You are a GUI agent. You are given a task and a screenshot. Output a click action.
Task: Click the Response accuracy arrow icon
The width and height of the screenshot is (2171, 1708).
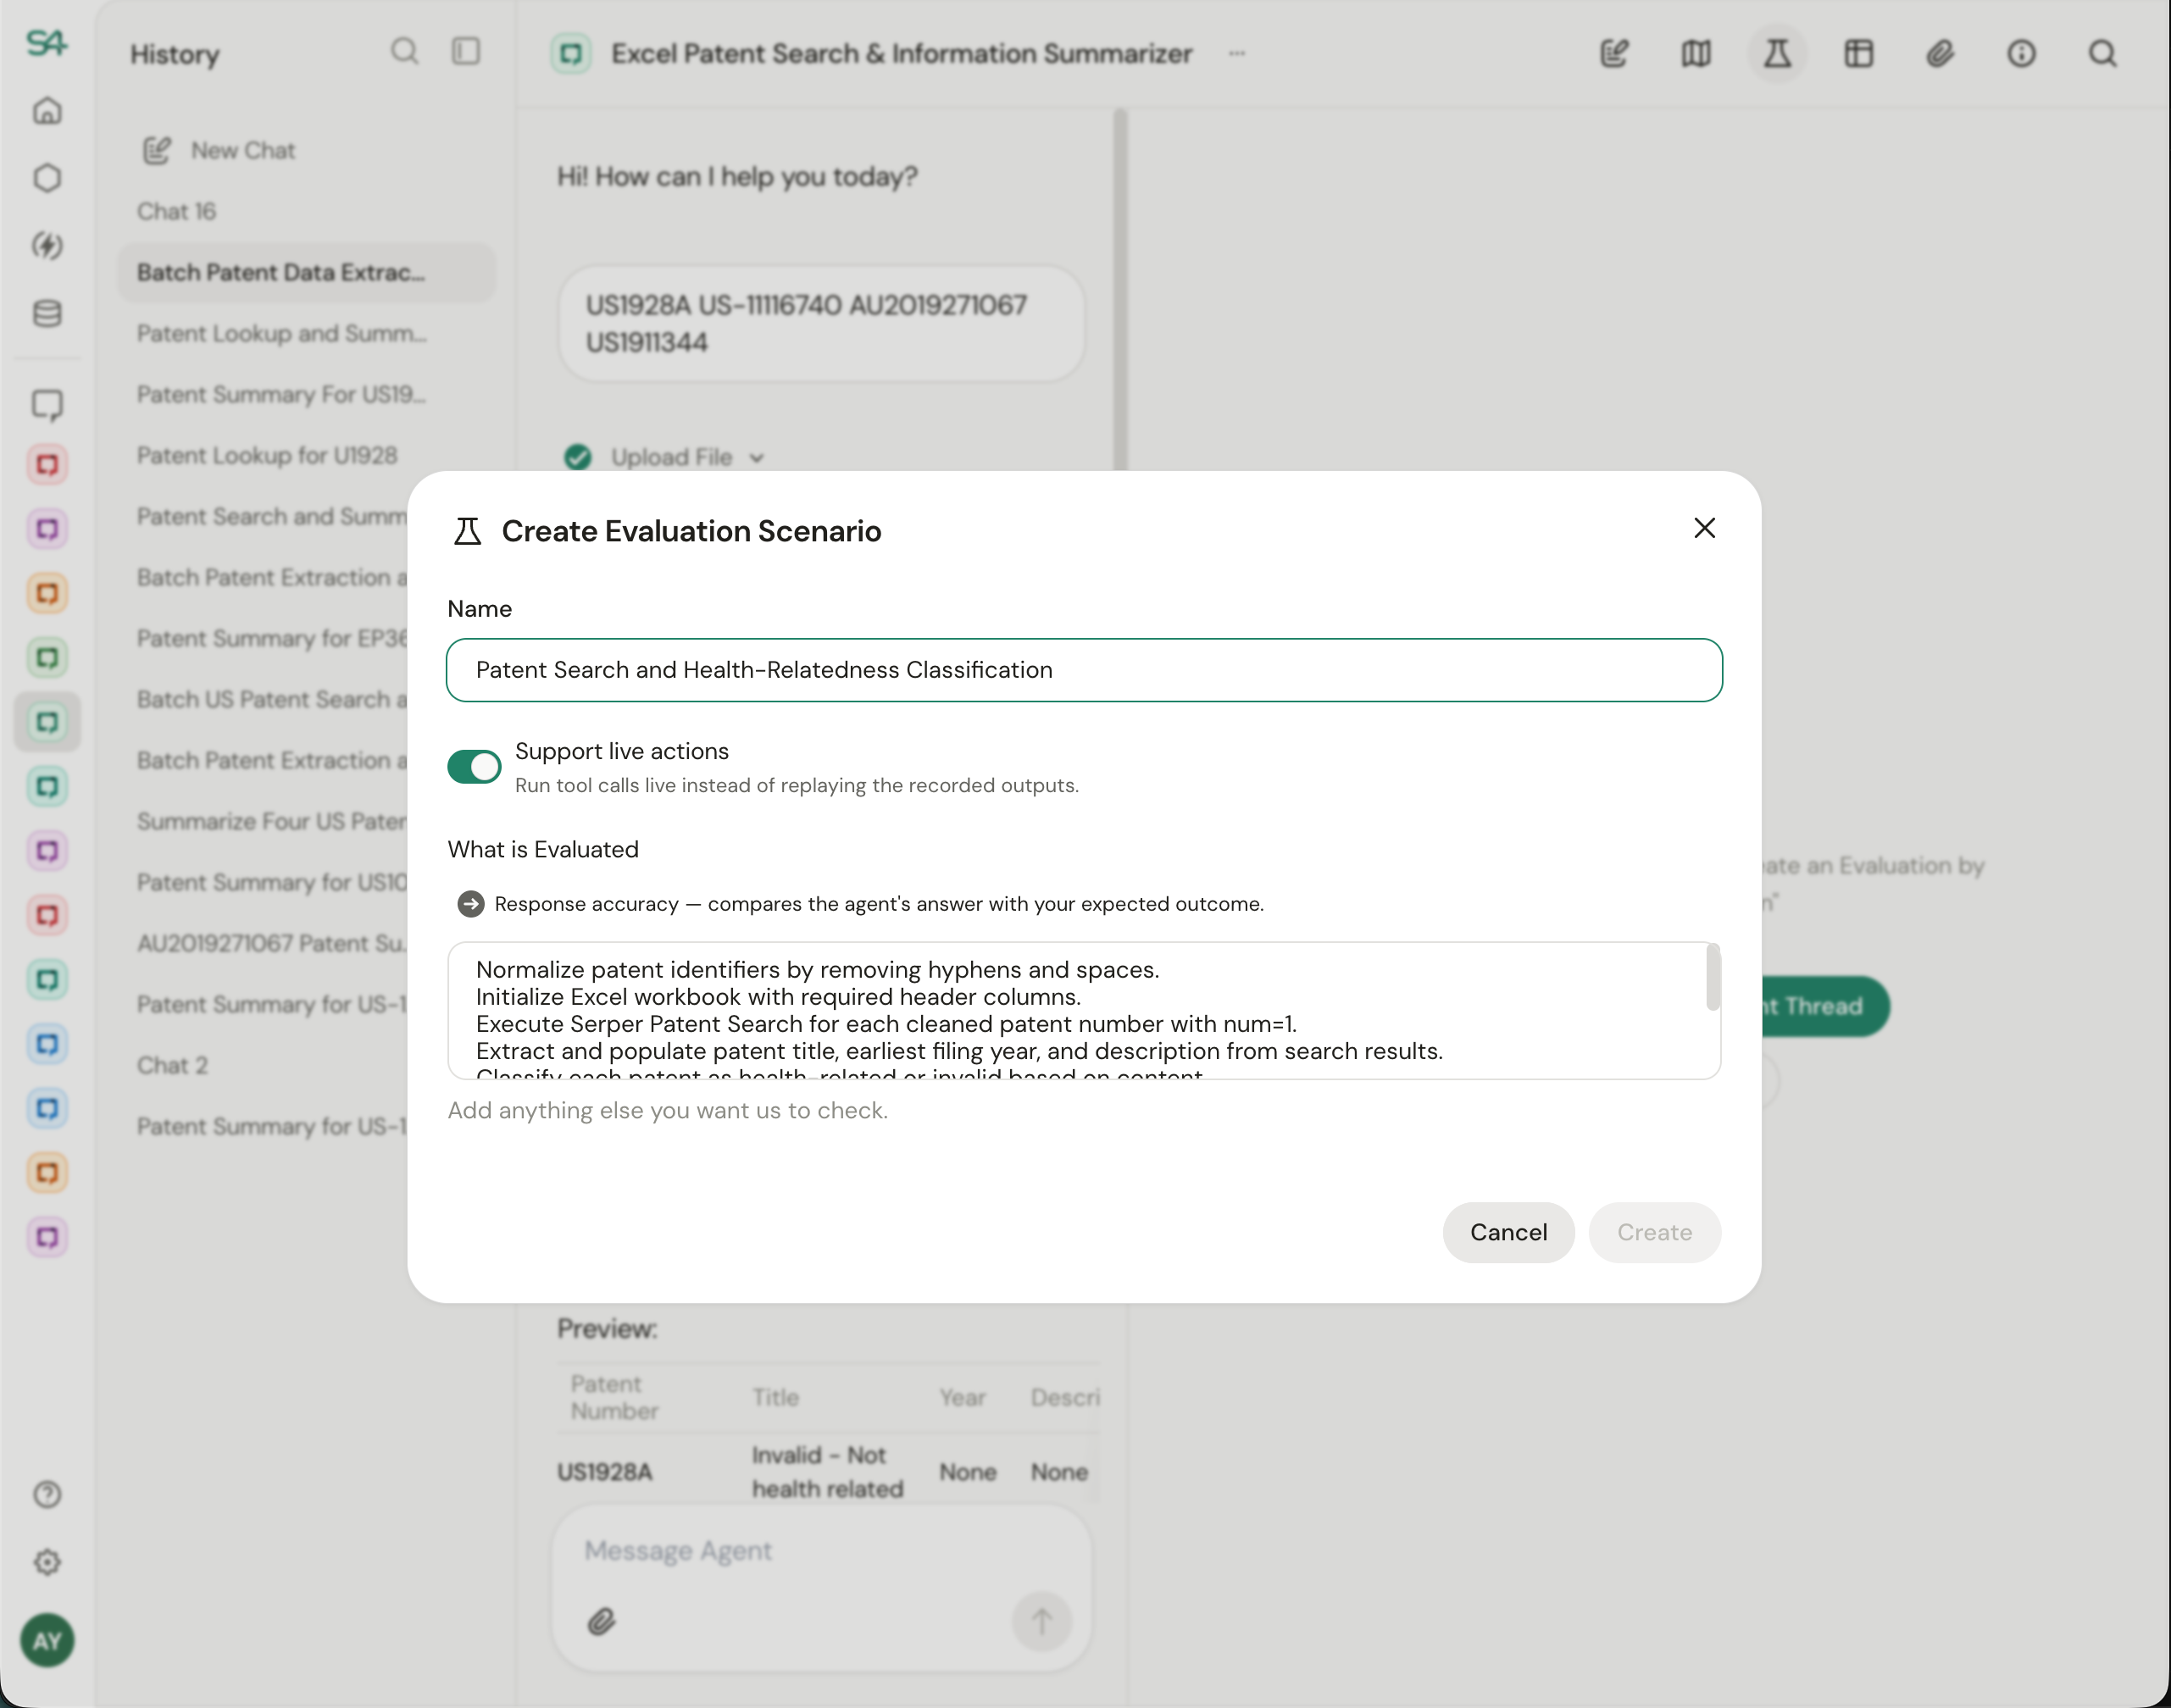click(x=470, y=904)
